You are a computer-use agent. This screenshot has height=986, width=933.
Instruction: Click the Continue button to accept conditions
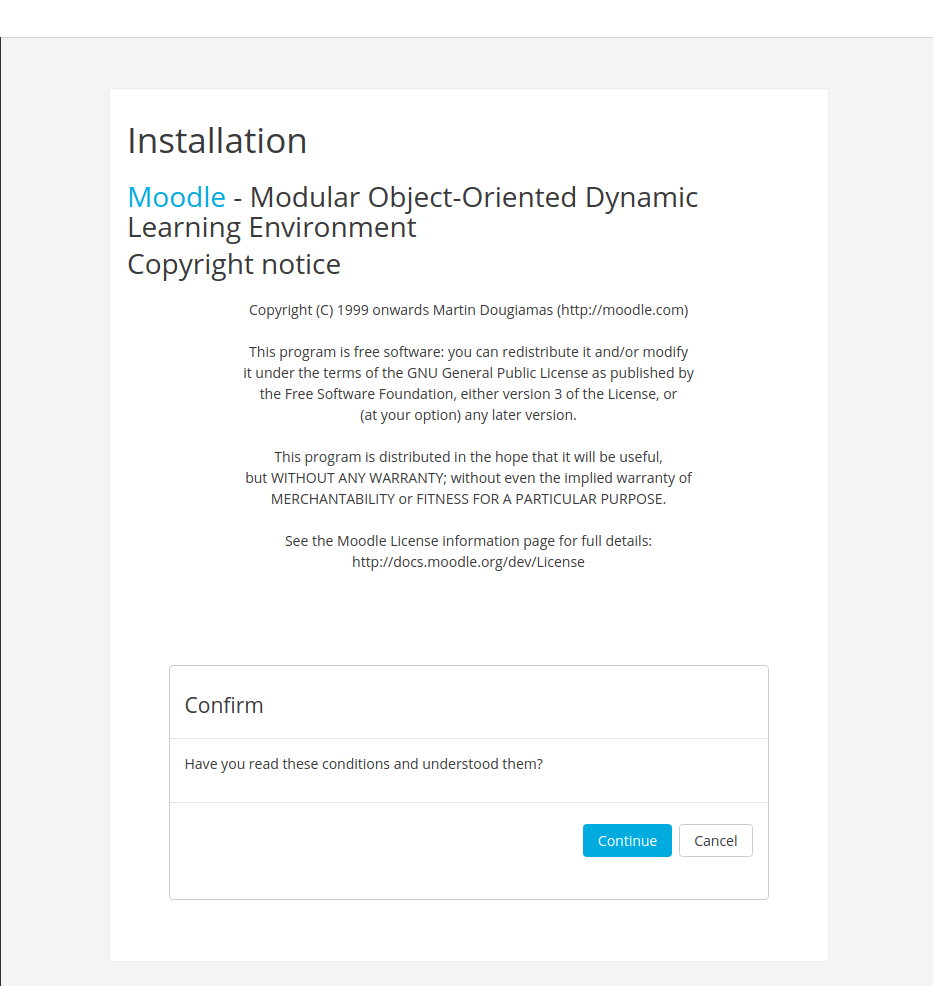click(x=627, y=840)
